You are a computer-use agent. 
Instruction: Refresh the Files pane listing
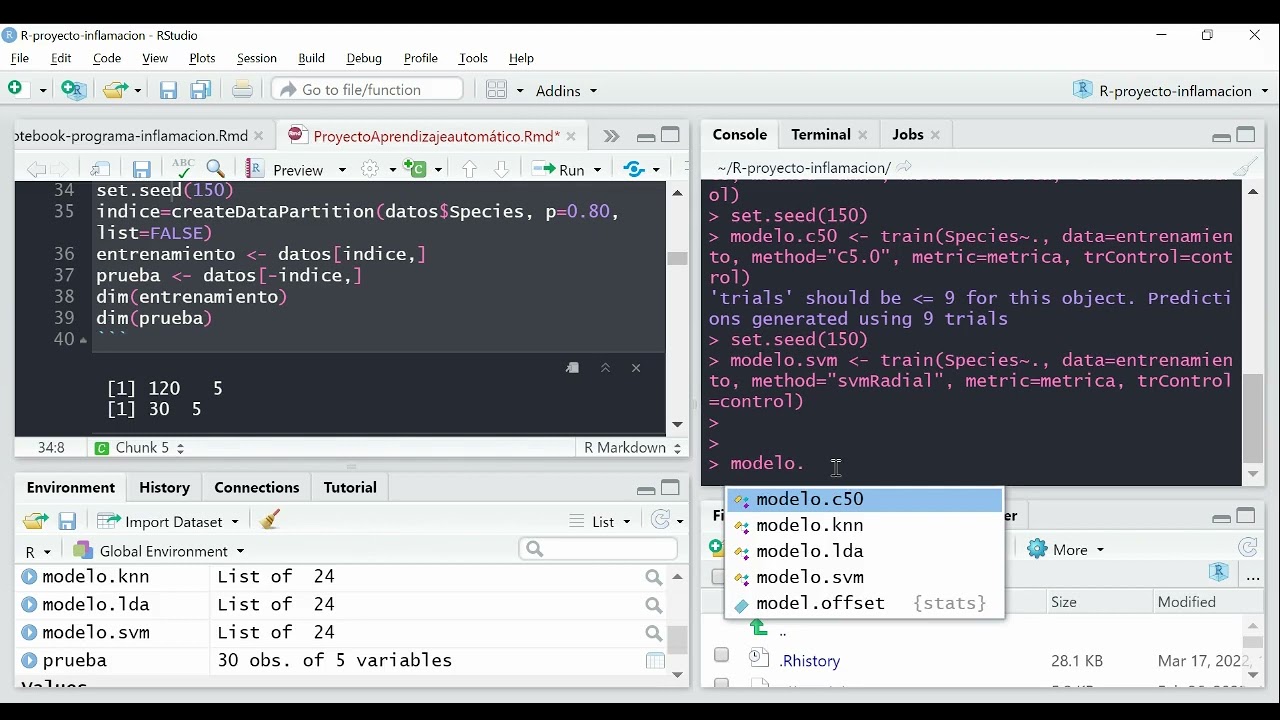click(1247, 548)
